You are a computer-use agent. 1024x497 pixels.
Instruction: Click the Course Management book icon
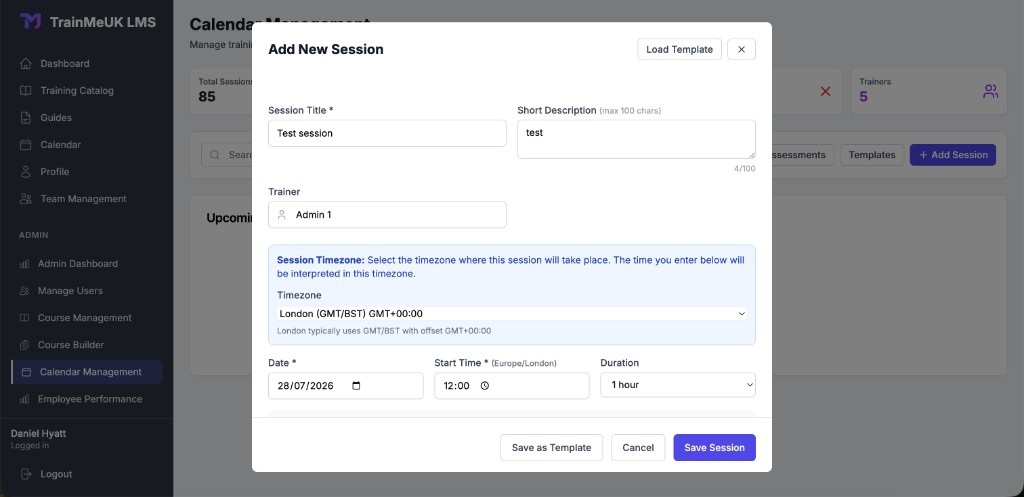(24, 317)
